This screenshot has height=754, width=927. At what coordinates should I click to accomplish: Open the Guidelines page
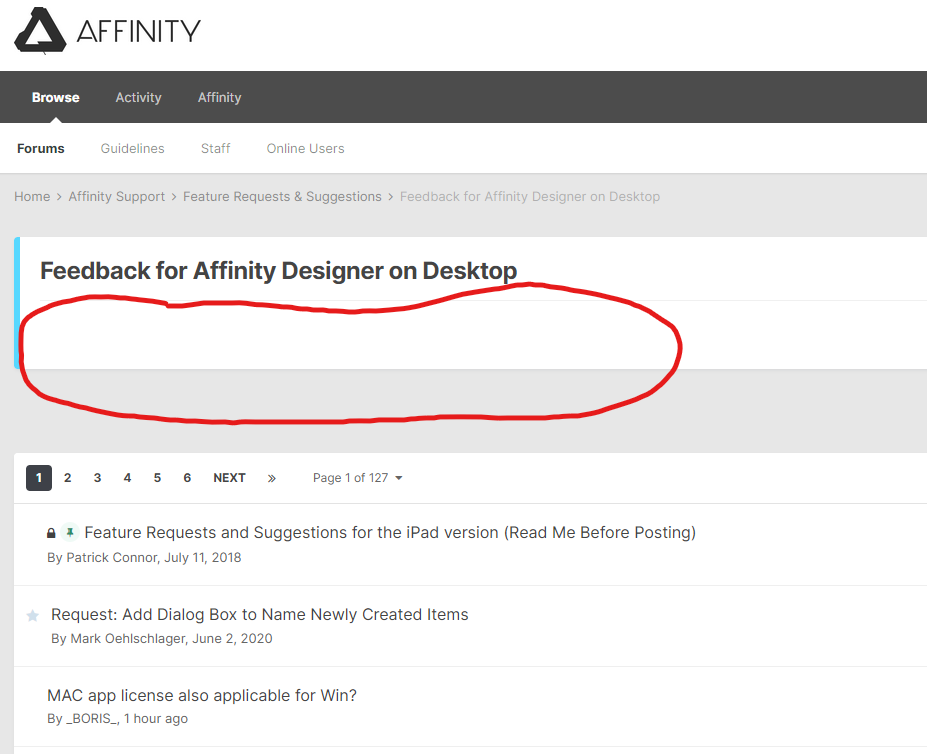[x=132, y=148]
